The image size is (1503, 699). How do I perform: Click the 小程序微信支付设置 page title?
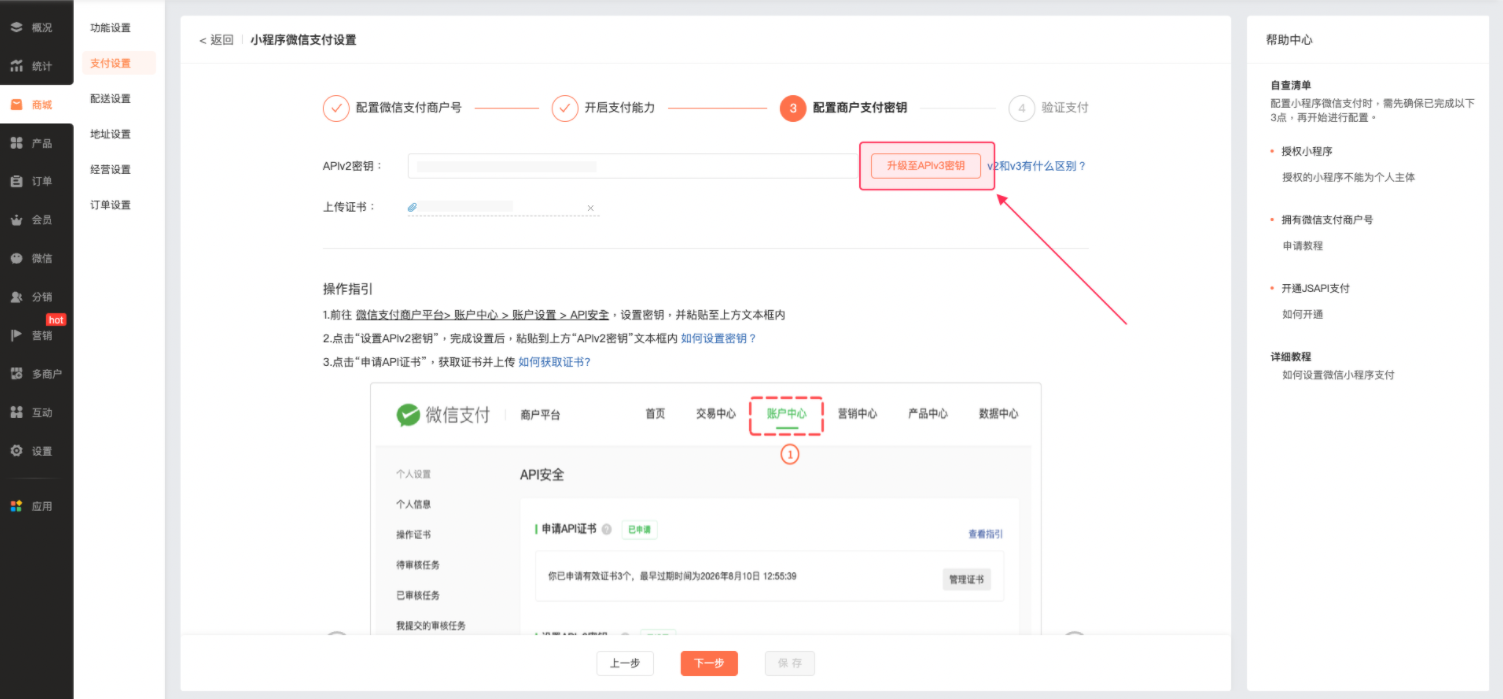coord(303,40)
